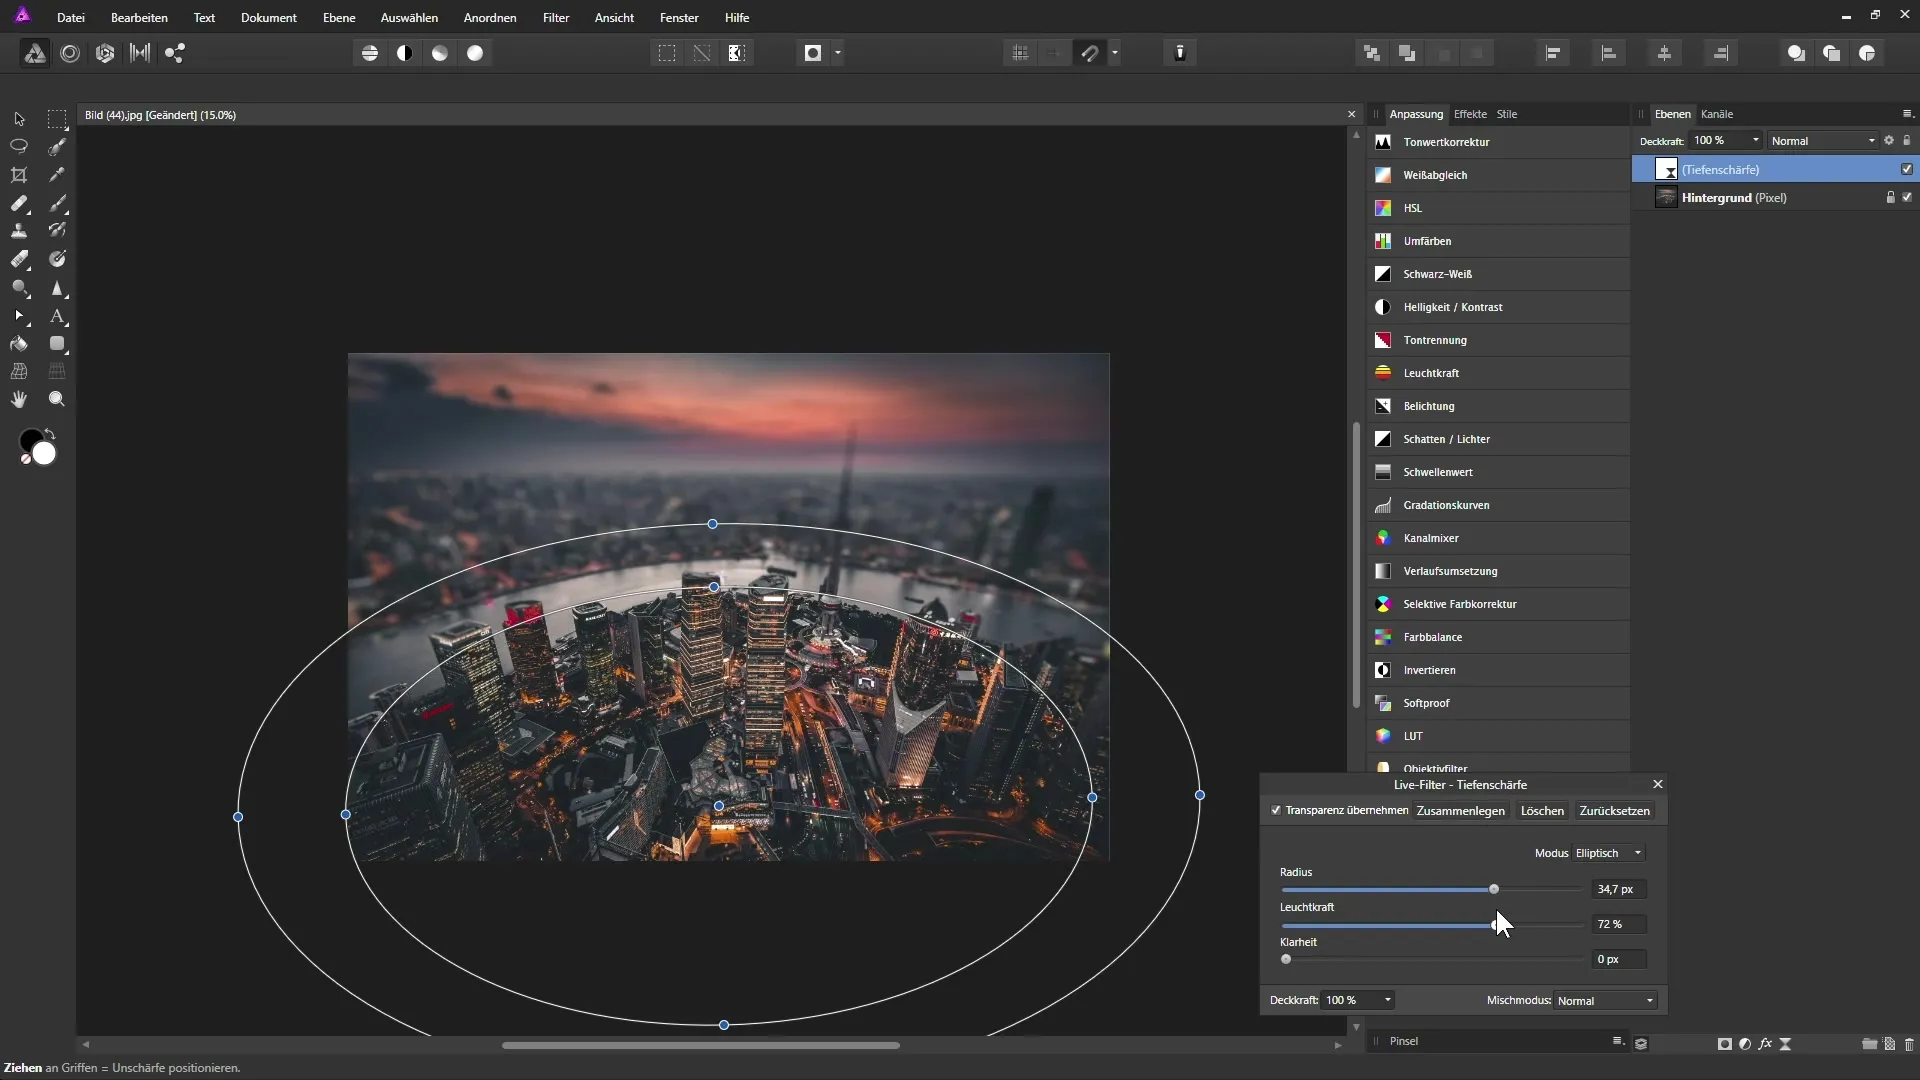Click the white background colour swatch
Viewport: 1920px width, 1080px height.
click(x=44, y=454)
